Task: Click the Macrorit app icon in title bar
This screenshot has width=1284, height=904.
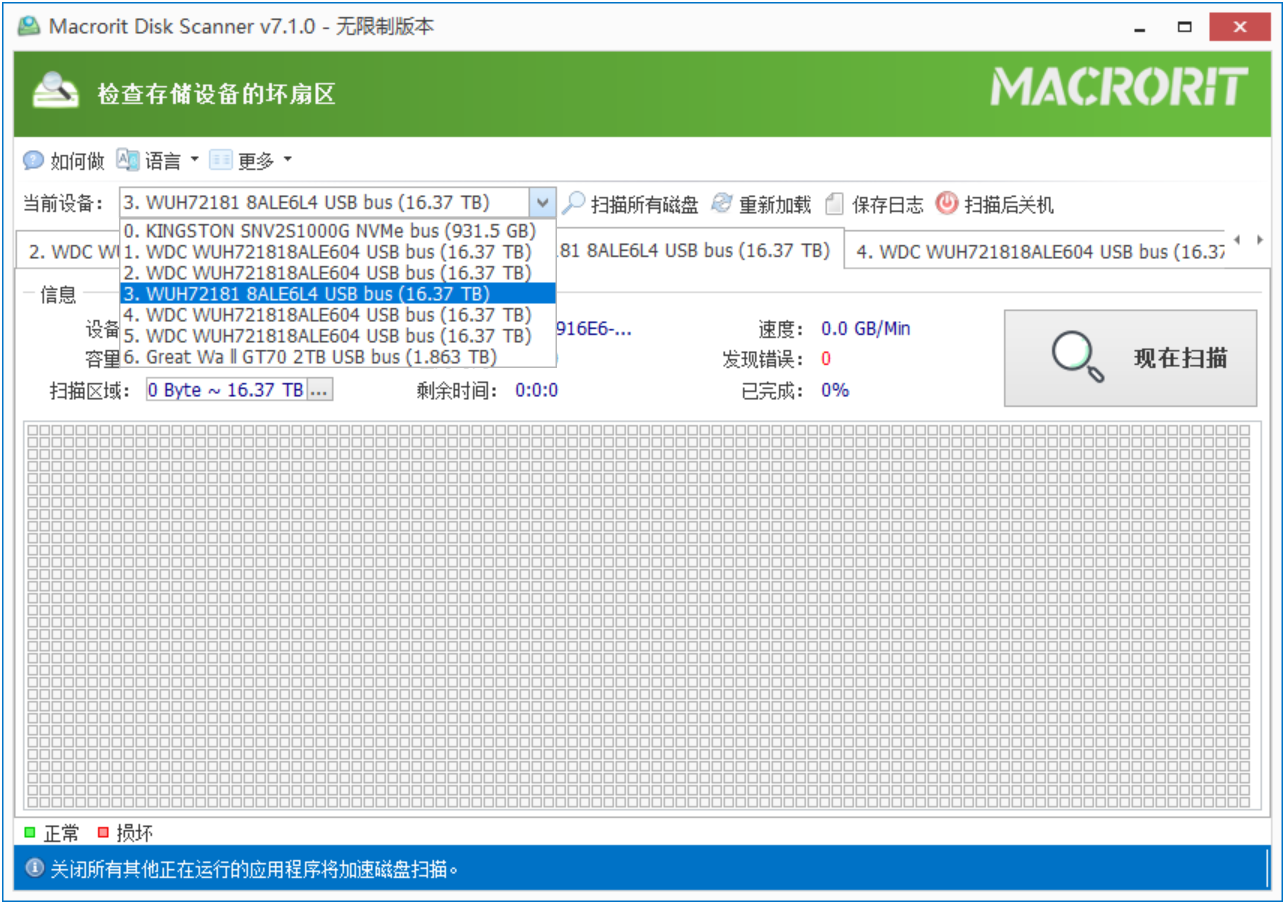Action: click(30, 26)
